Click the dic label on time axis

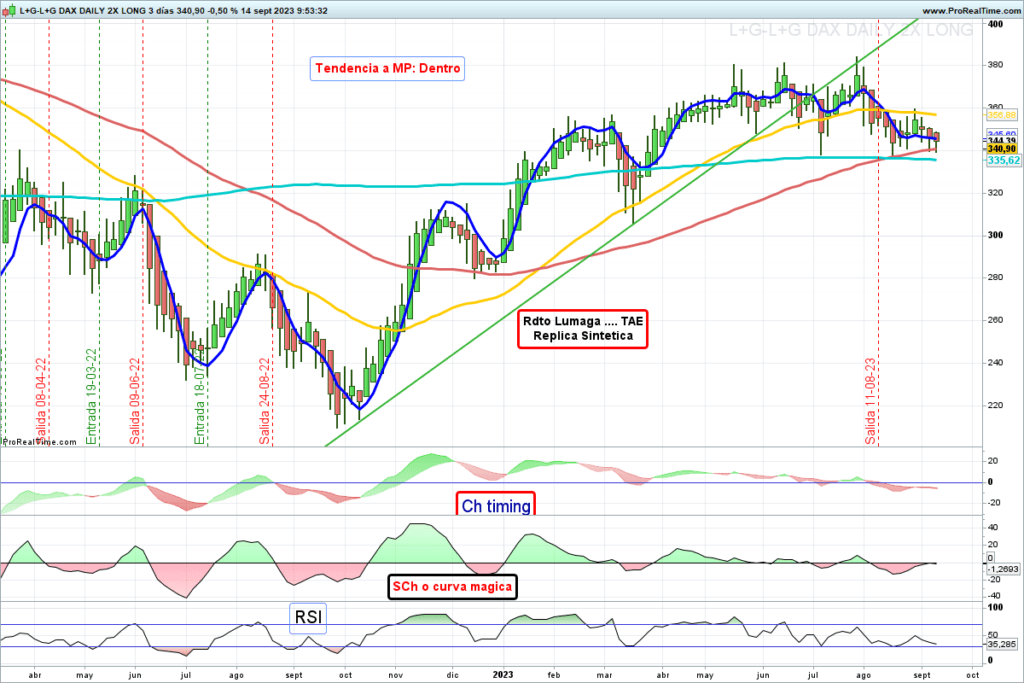(x=453, y=675)
